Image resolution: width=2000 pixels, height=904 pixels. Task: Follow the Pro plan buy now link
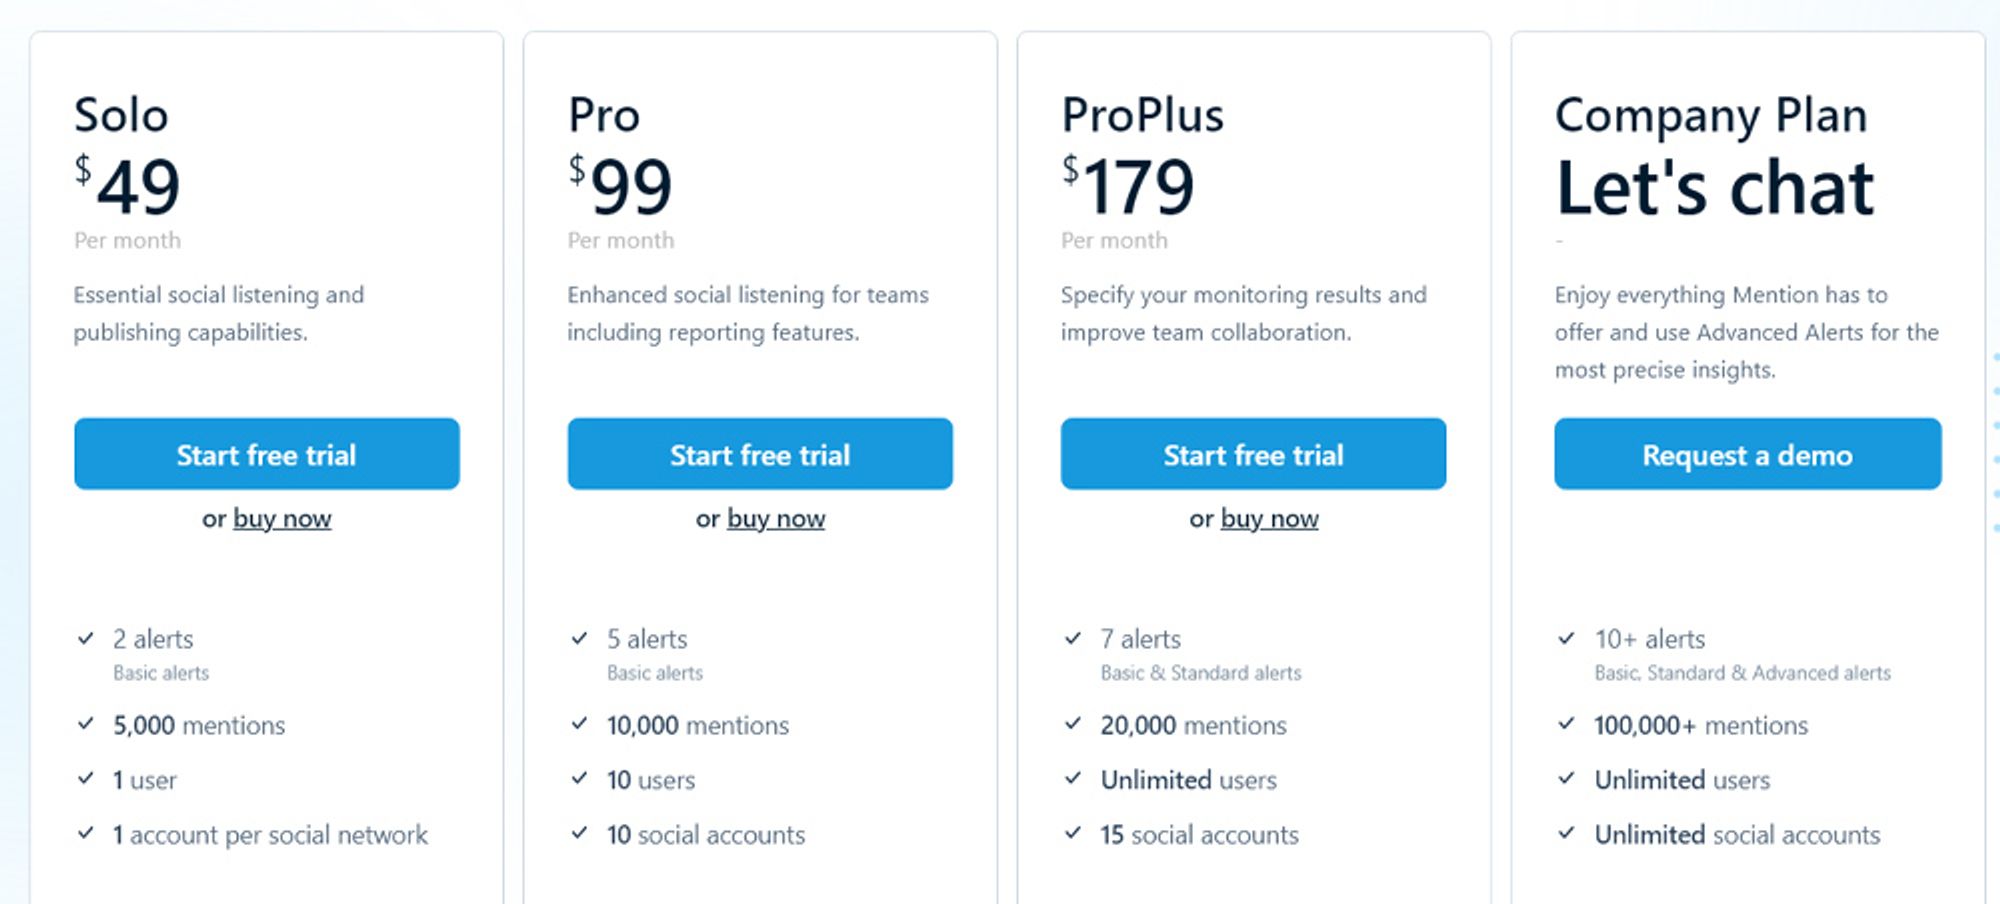pos(776,518)
